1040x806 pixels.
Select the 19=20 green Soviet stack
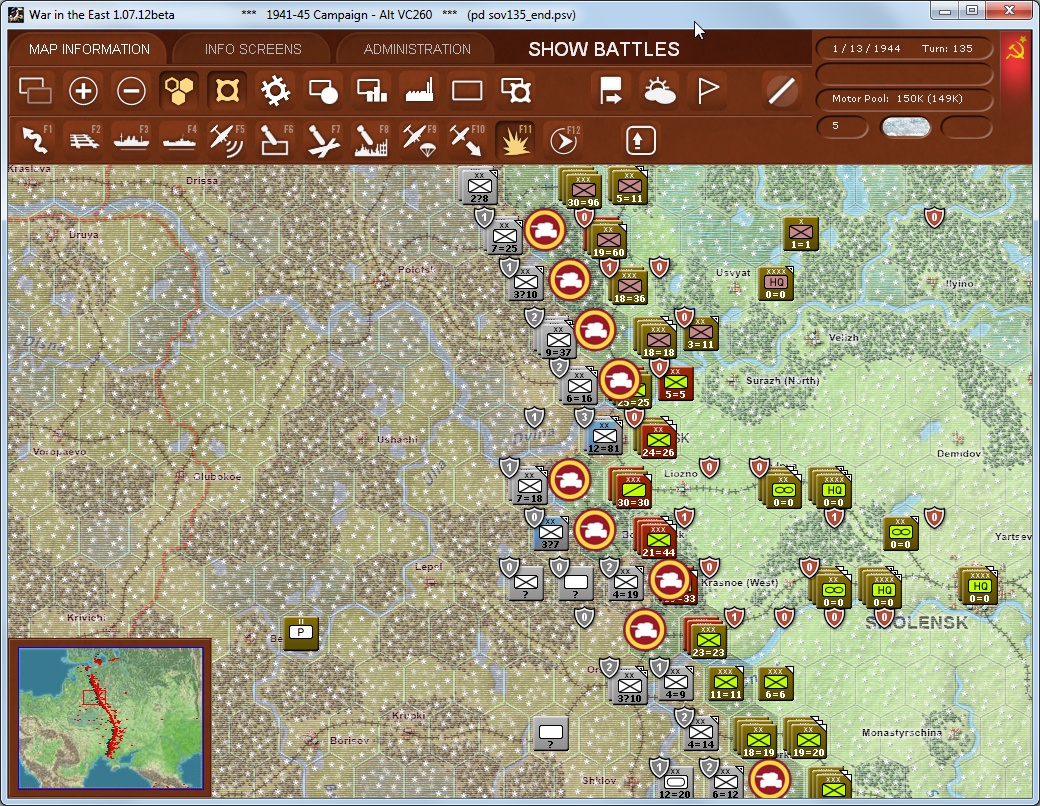[x=806, y=738]
